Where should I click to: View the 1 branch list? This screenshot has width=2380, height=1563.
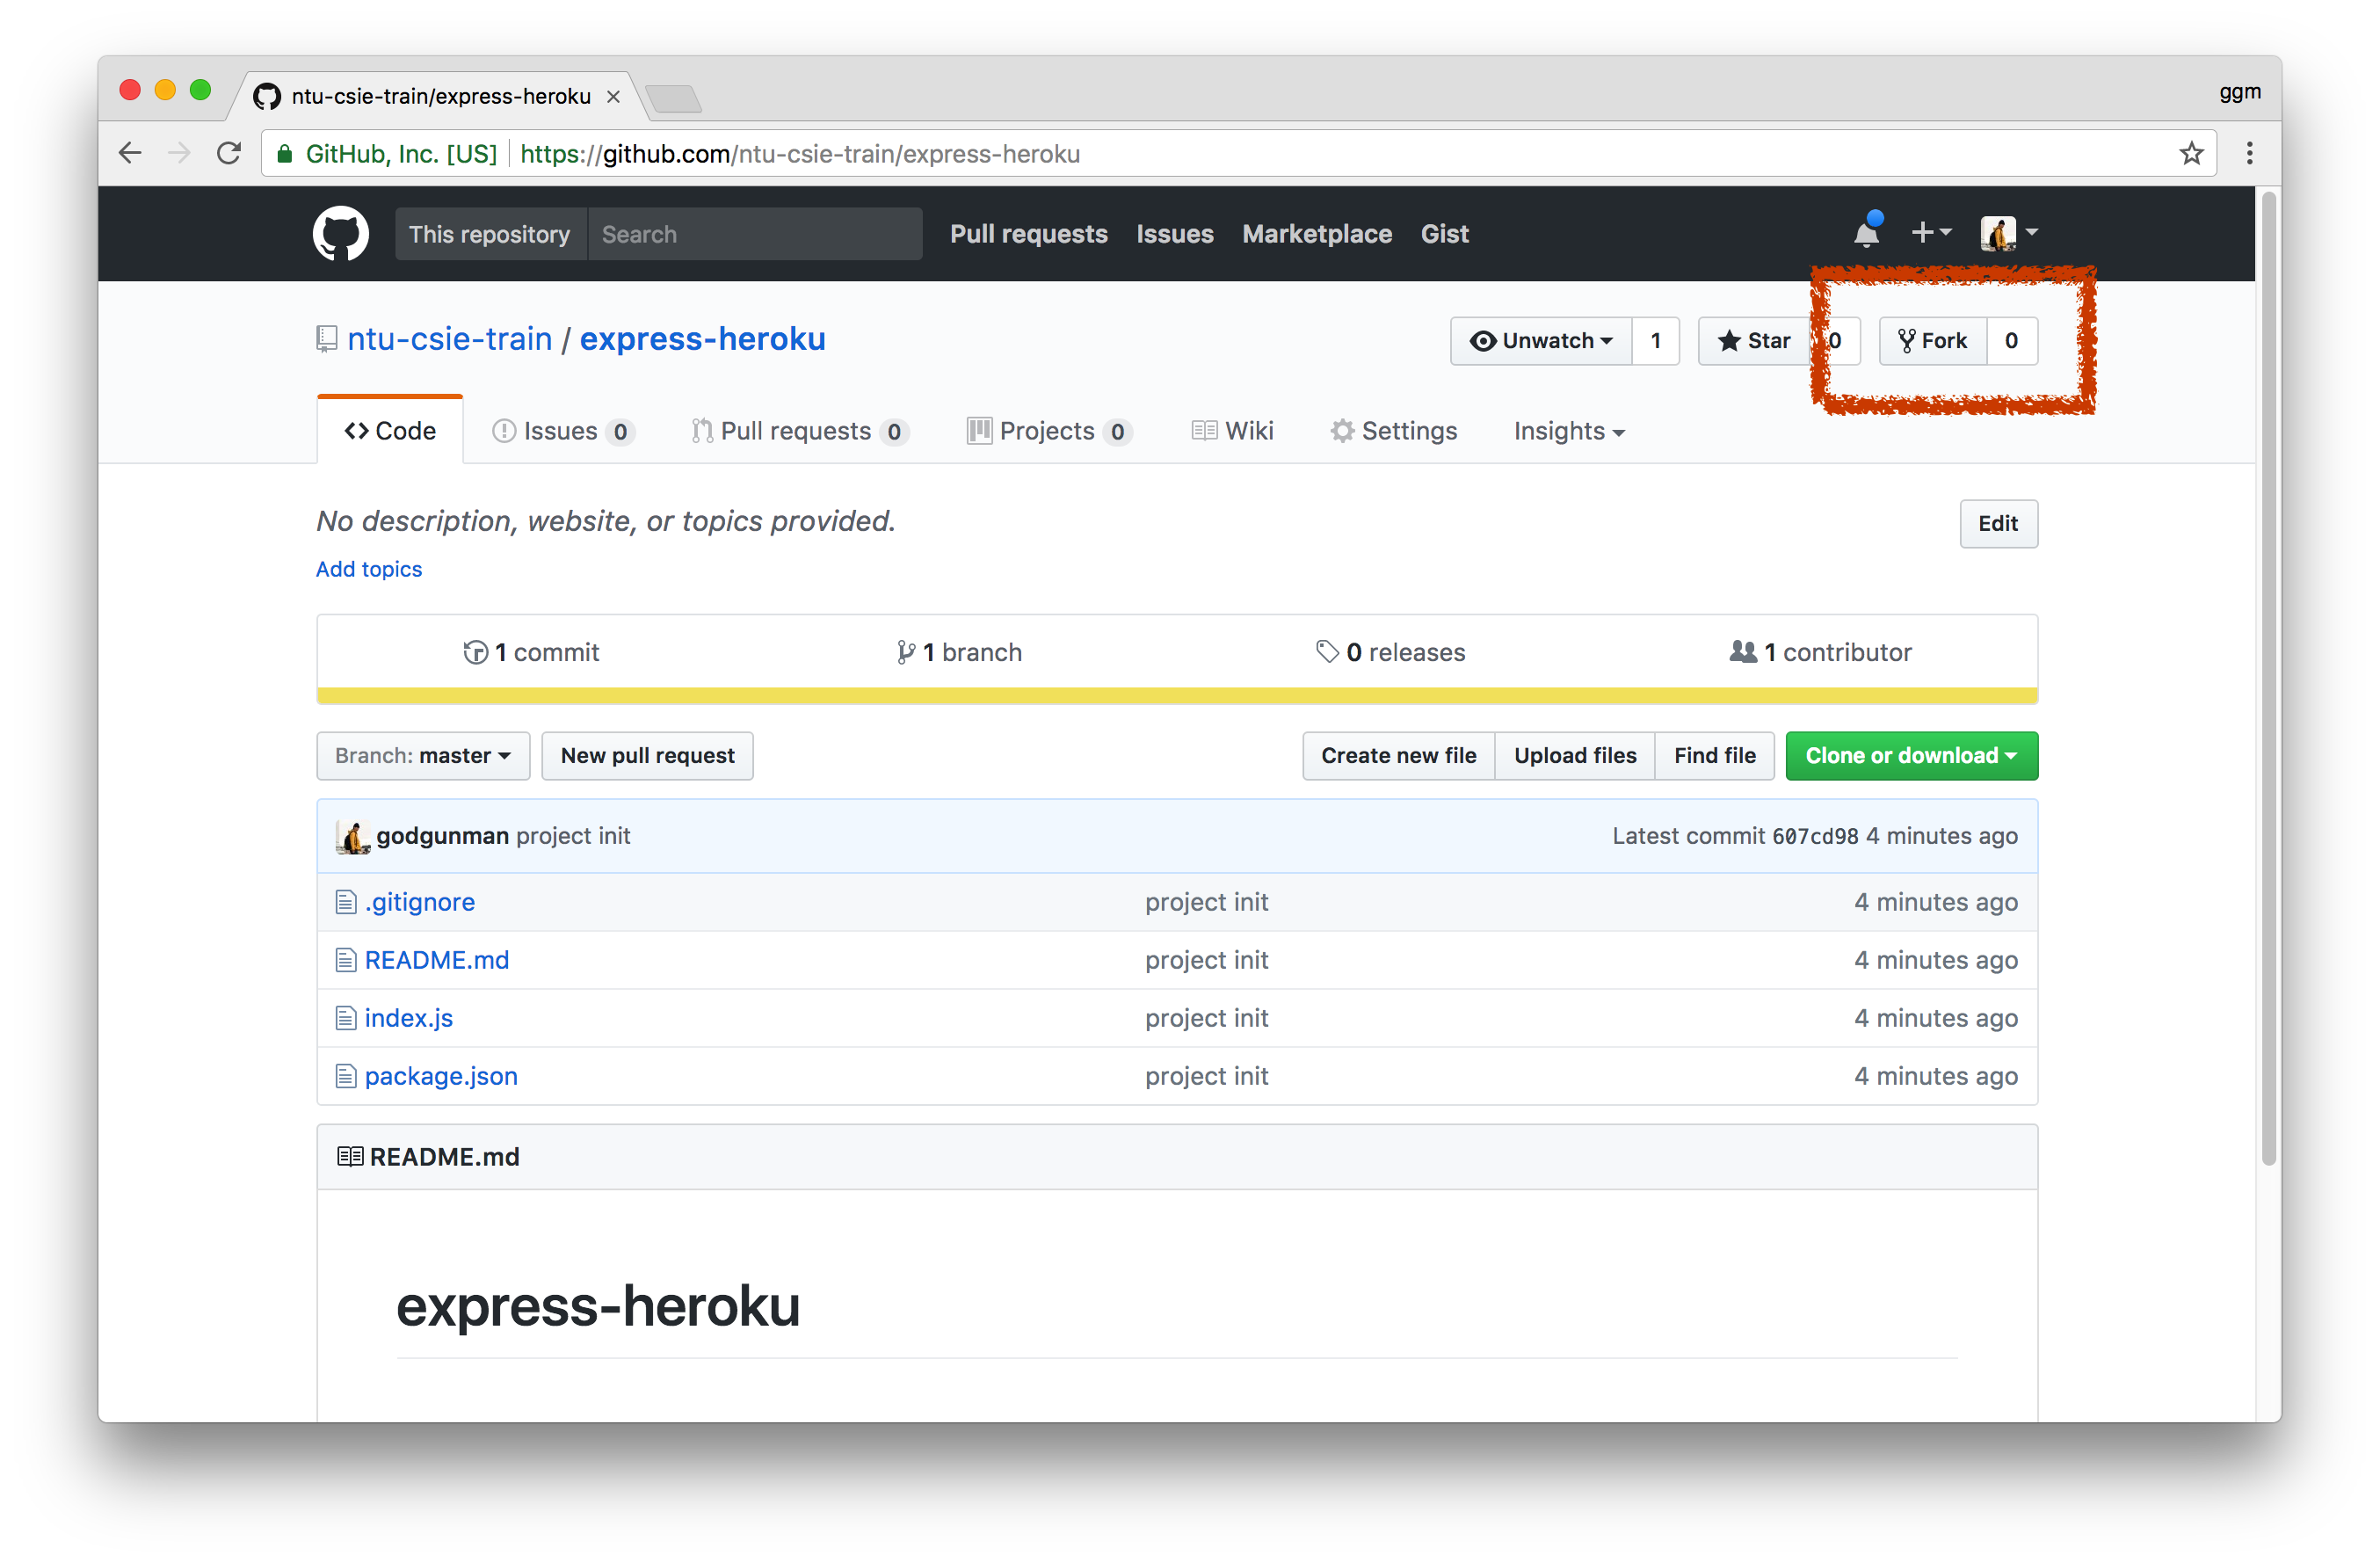(959, 652)
